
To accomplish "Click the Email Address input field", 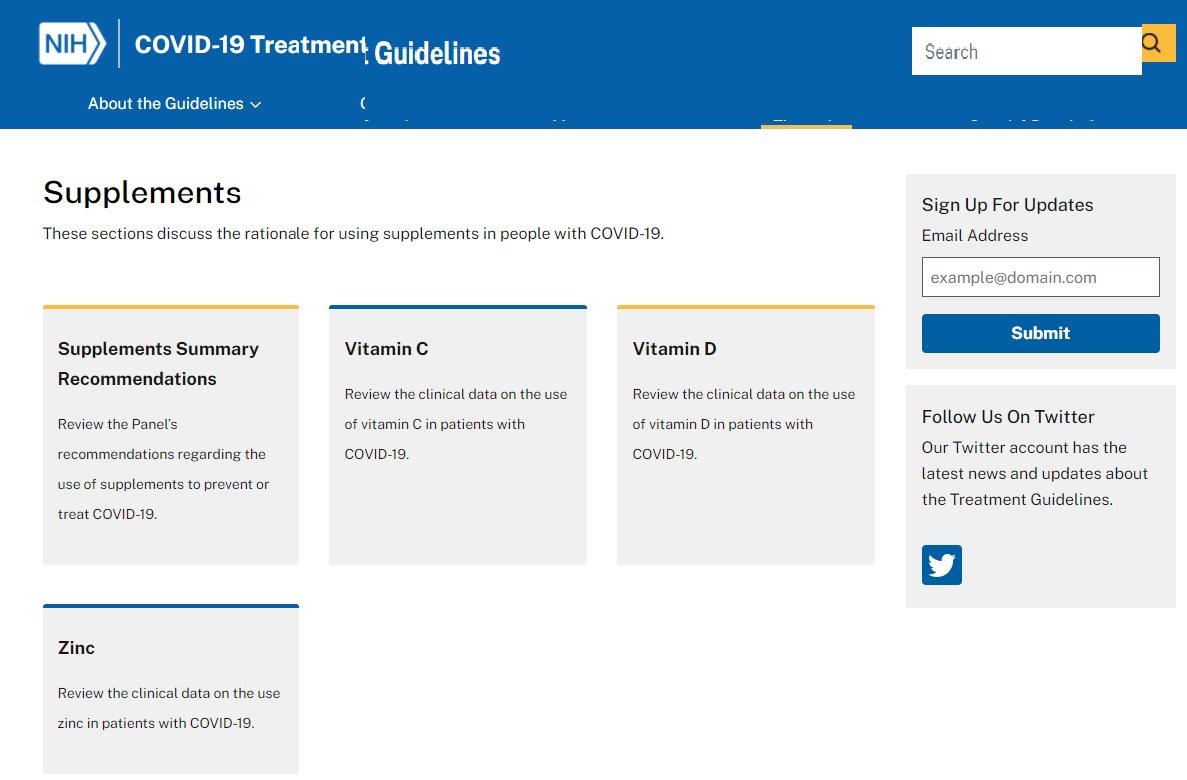I will [1040, 277].
